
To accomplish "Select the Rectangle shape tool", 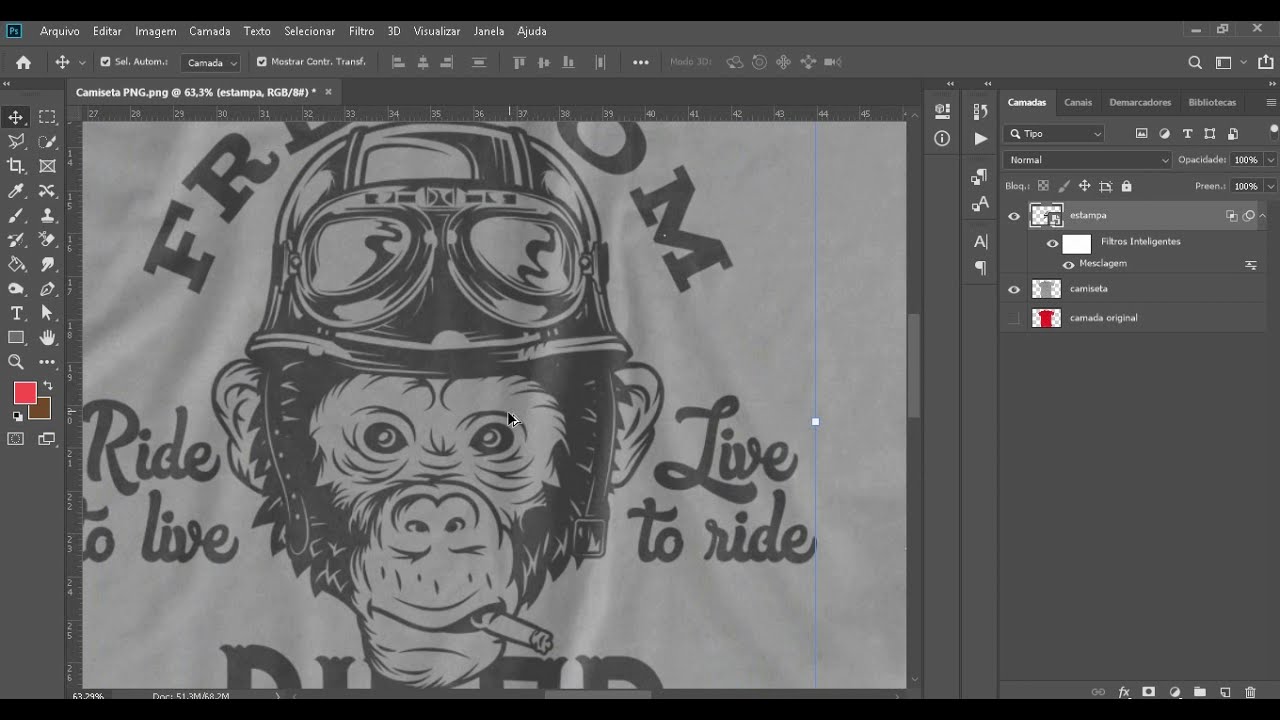I will [16, 338].
